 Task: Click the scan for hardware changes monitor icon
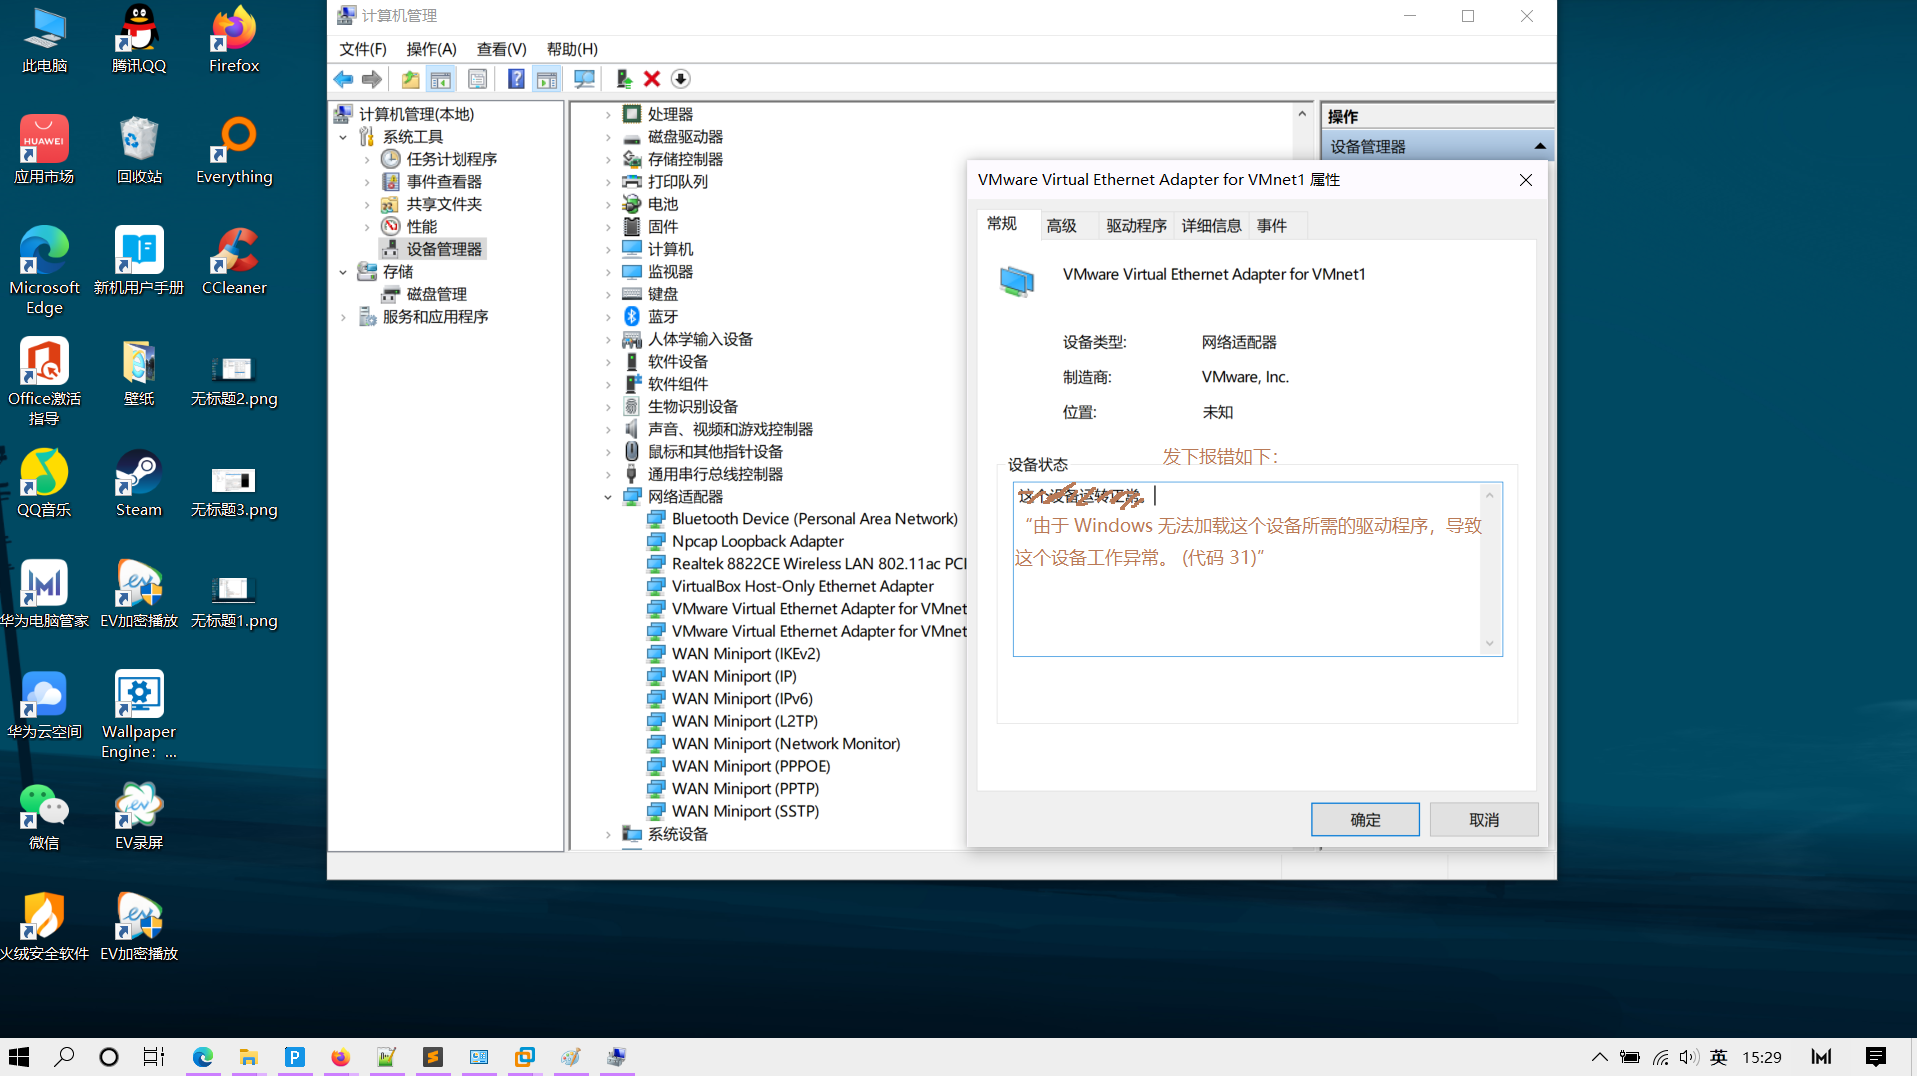click(x=584, y=79)
